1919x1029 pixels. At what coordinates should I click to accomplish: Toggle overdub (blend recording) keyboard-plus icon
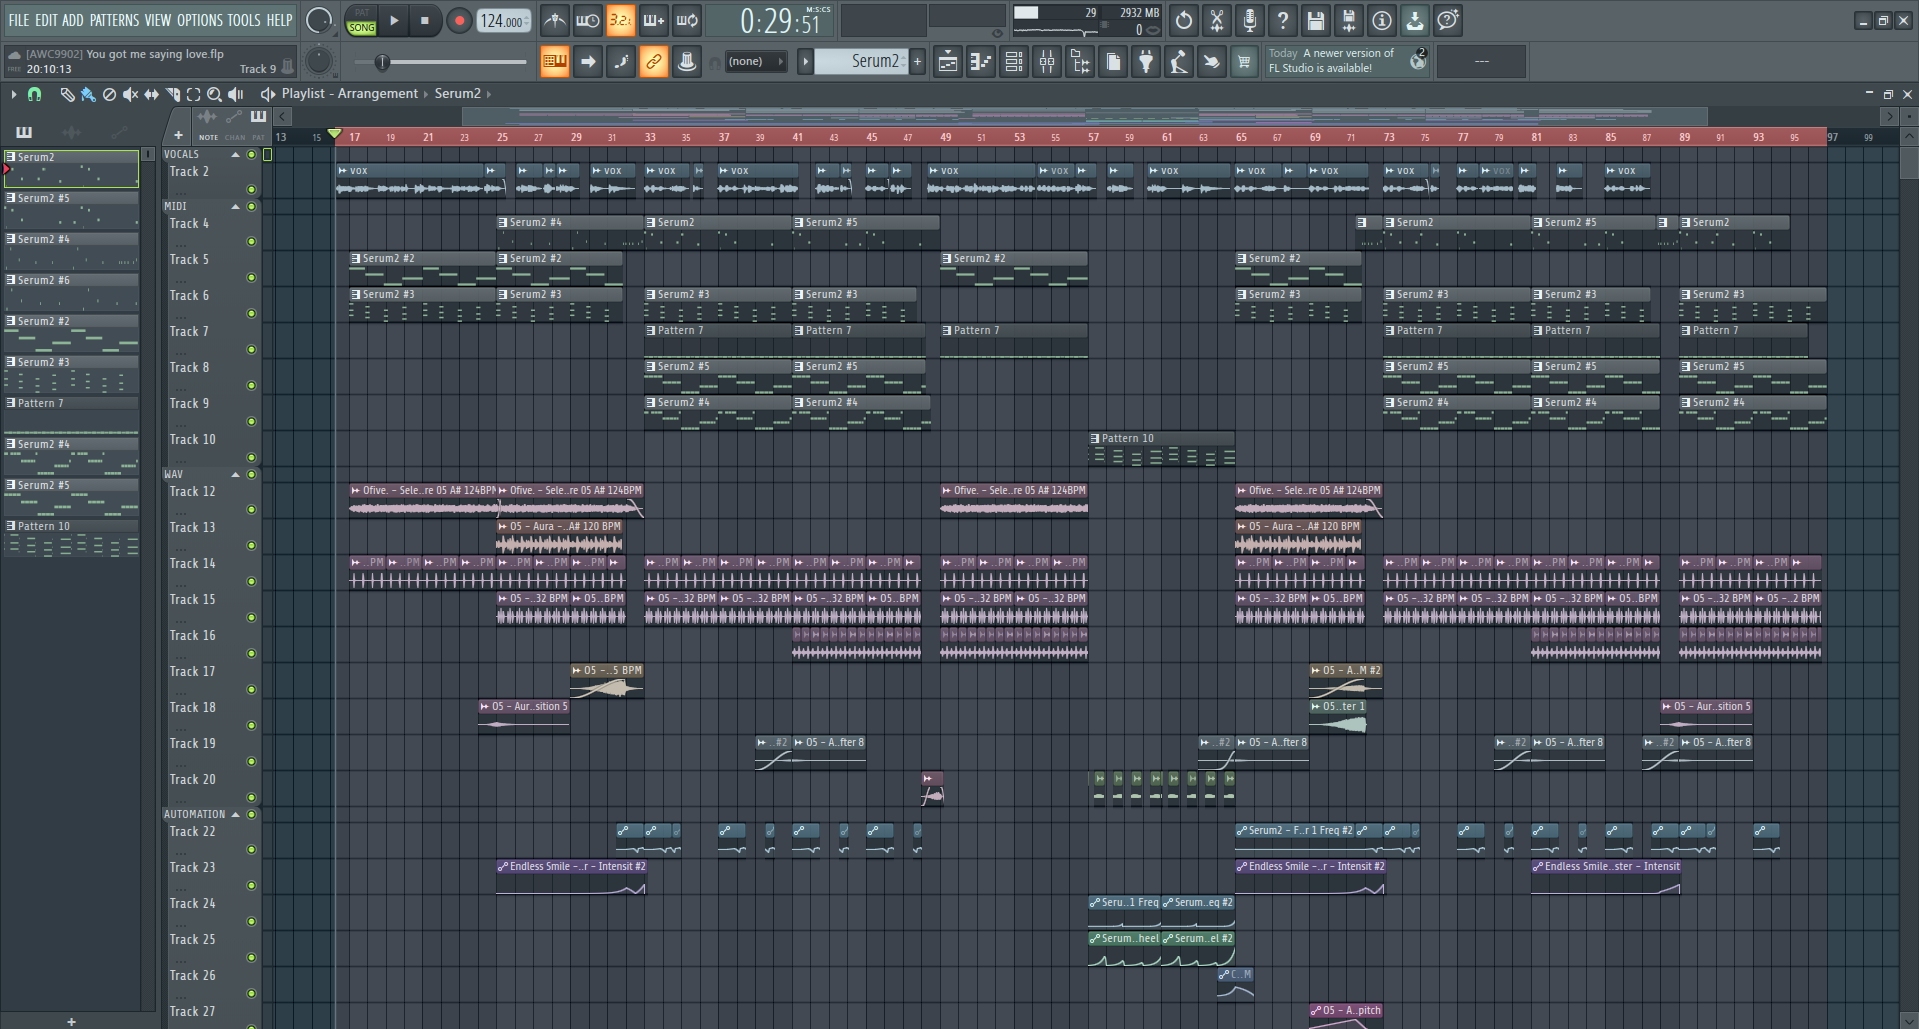coord(653,20)
